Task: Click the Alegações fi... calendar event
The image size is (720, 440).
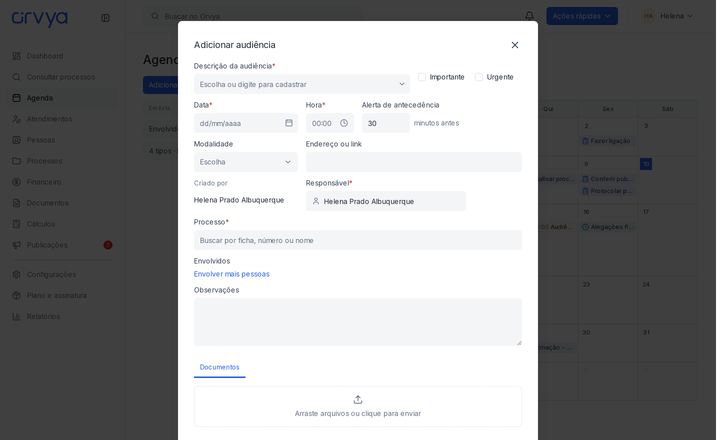Action: coord(608,227)
